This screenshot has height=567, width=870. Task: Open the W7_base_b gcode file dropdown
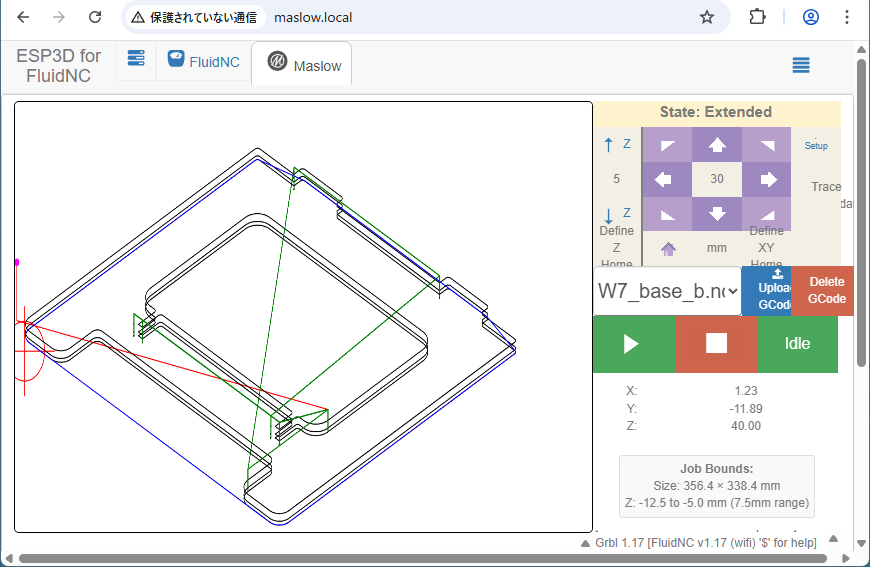pos(667,291)
